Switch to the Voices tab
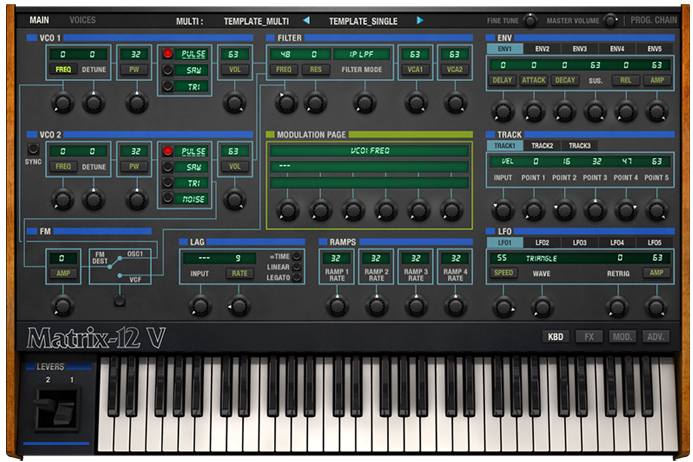The image size is (693, 462). point(82,20)
